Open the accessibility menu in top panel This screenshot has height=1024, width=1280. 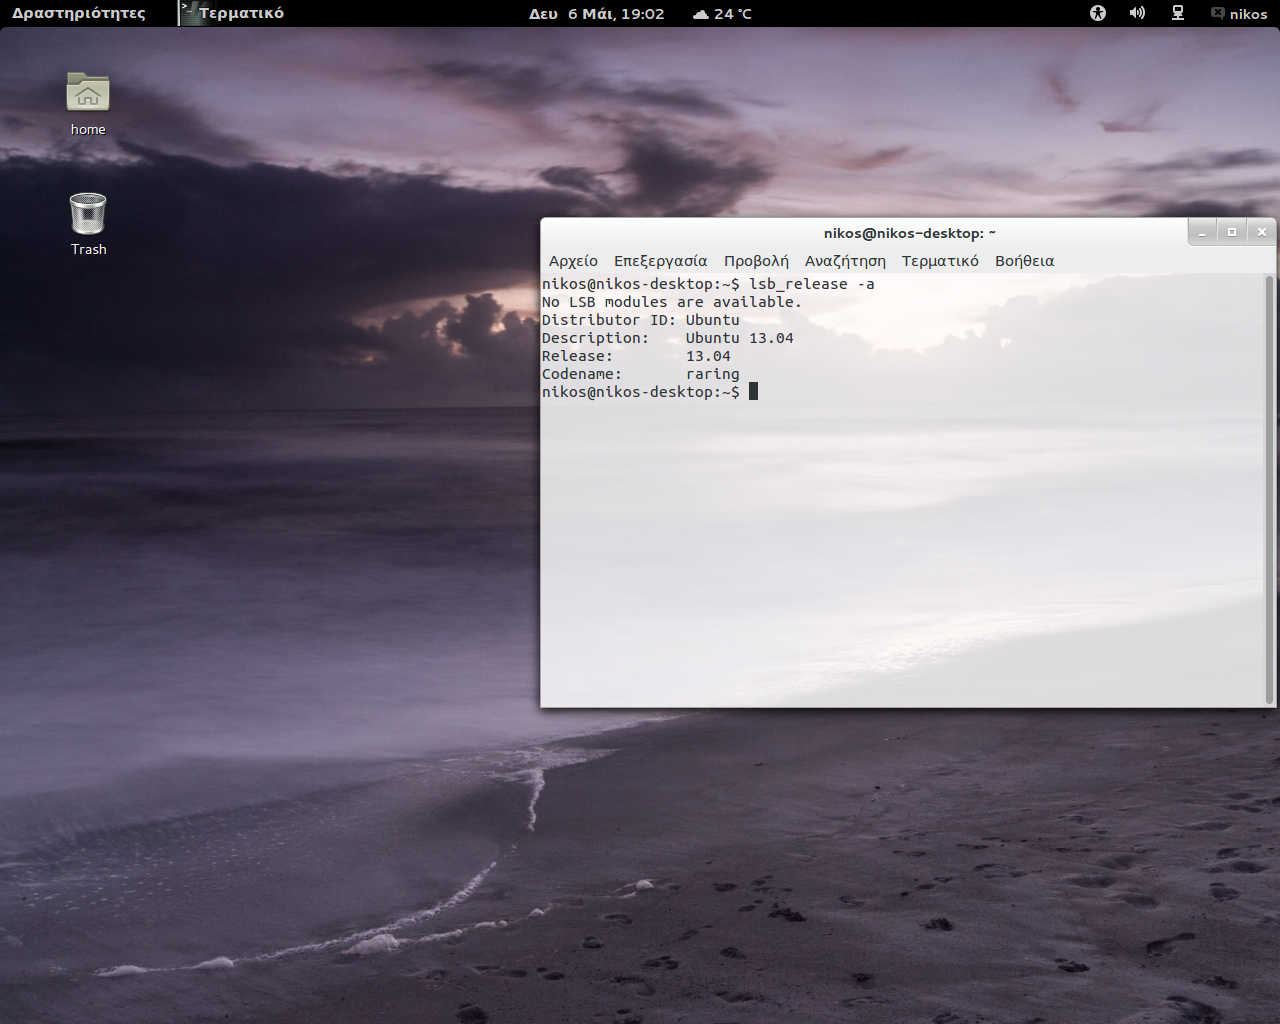coord(1098,13)
